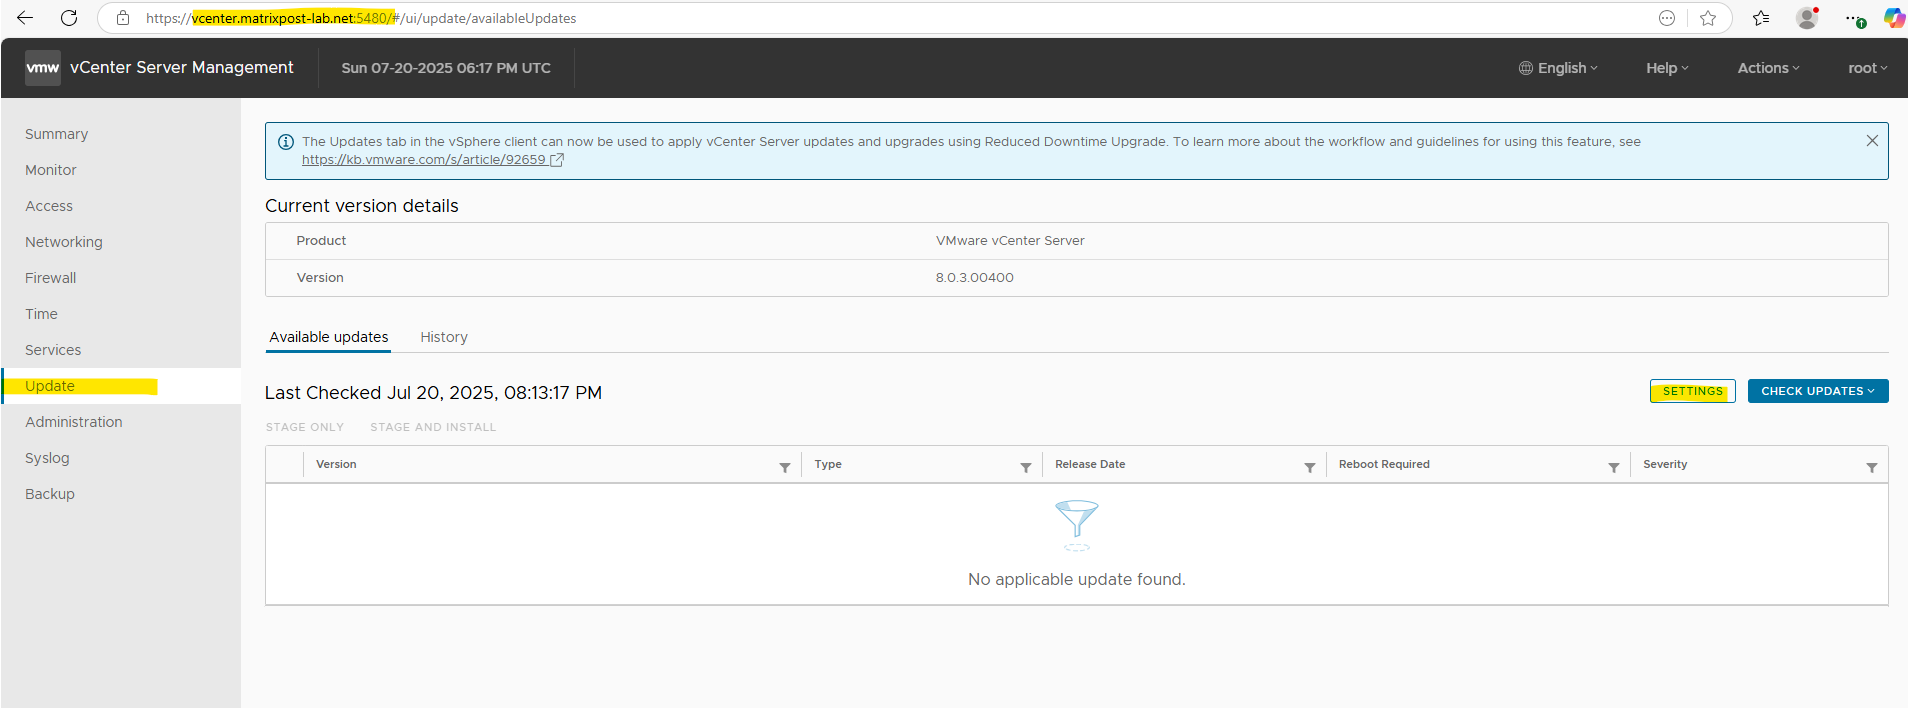This screenshot has height=708, width=1908.
Task: Open Services in sidebar
Action: [53, 350]
